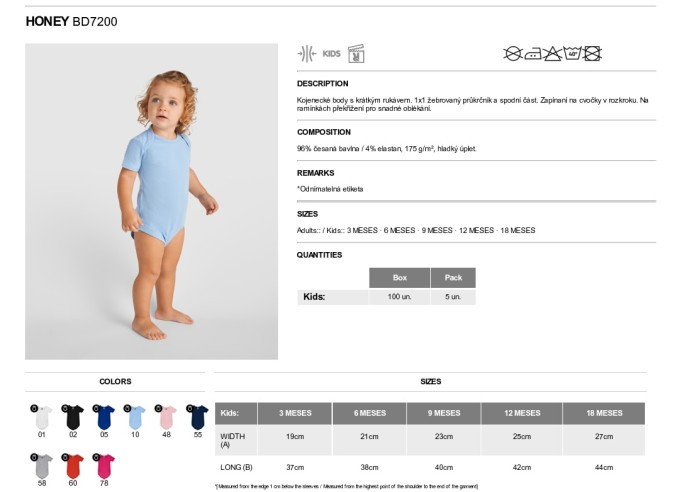Click the ironing care symbol
Viewport: 699px width, 492px height.
[533, 54]
